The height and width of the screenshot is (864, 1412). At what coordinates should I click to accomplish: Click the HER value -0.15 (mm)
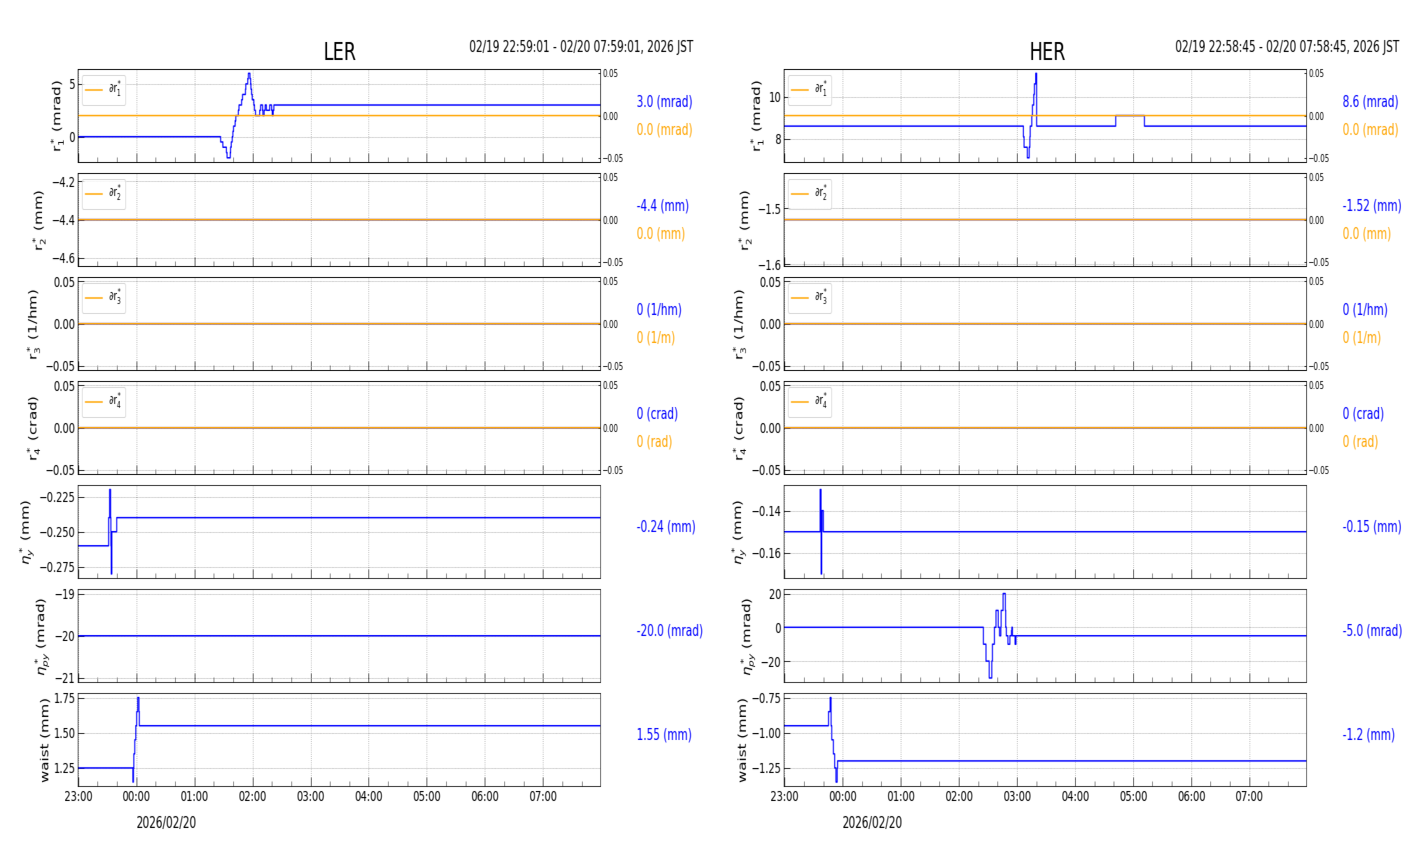point(1371,526)
